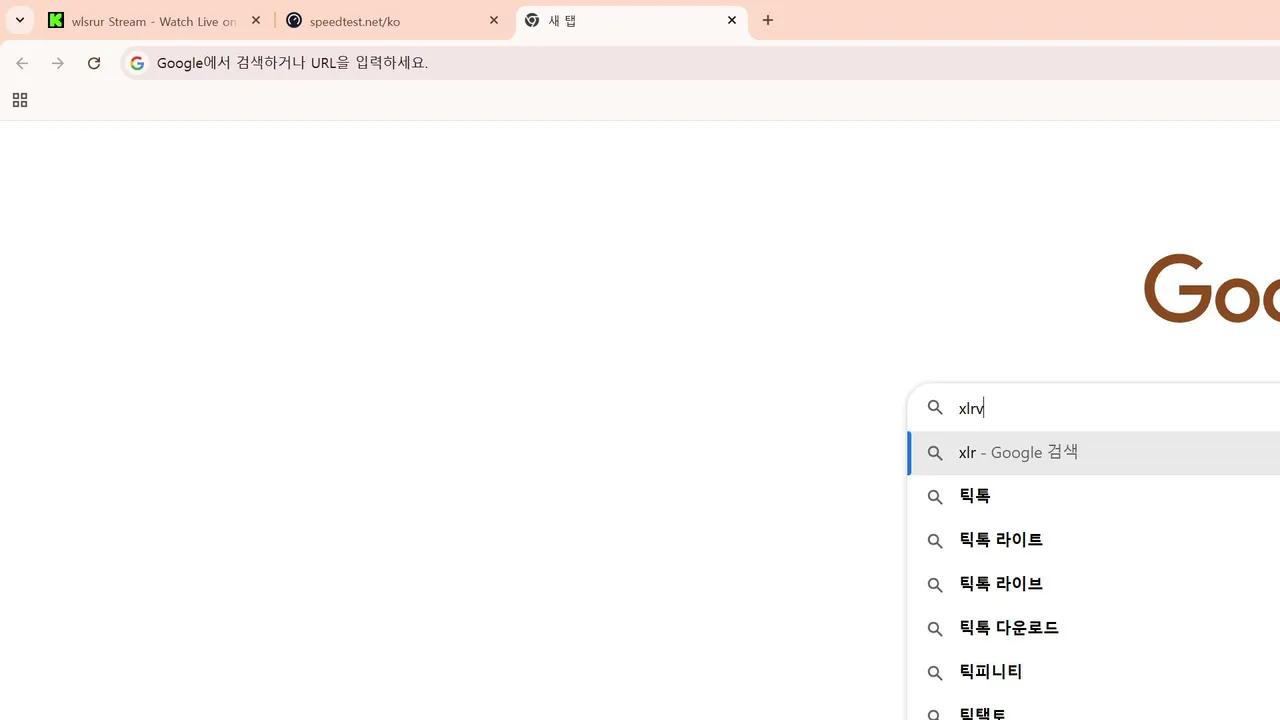Click the Speedtest favicon on its tab

(294, 21)
